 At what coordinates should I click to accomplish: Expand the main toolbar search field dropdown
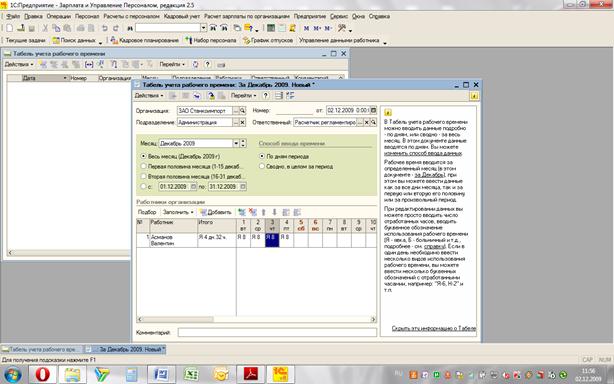tap(203, 28)
